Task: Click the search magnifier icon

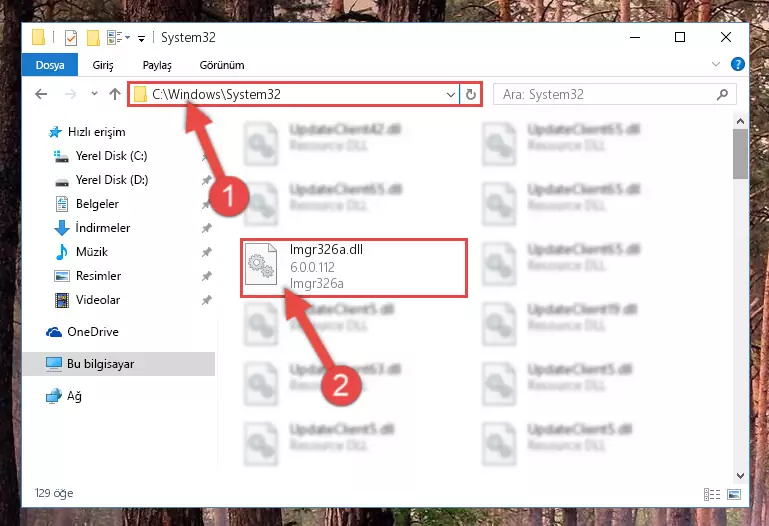Action: tap(722, 94)
